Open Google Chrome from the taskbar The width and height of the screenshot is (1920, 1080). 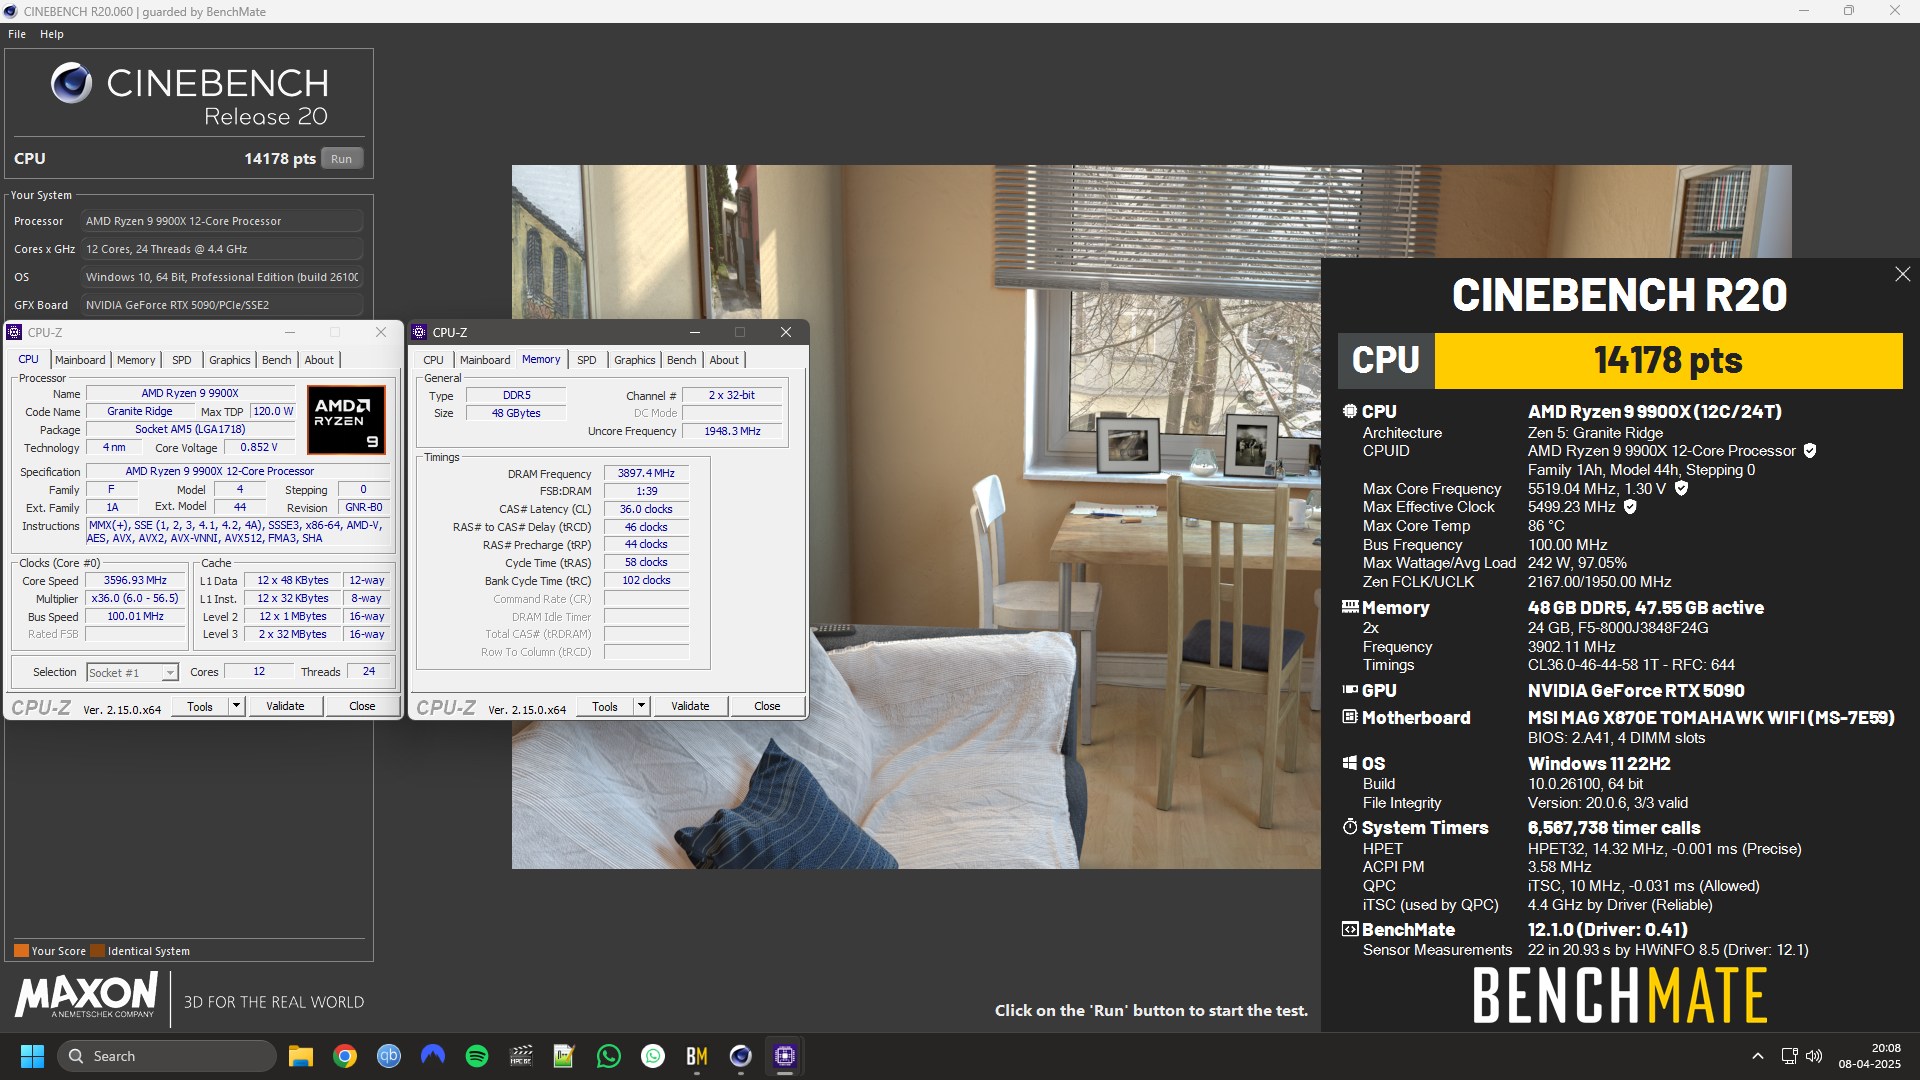coord(345,1056)
